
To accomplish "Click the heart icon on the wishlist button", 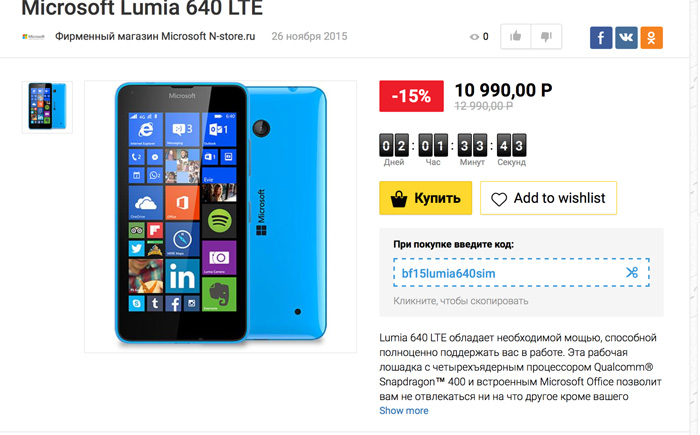I will pyautogui.click(x=499, y=199).
